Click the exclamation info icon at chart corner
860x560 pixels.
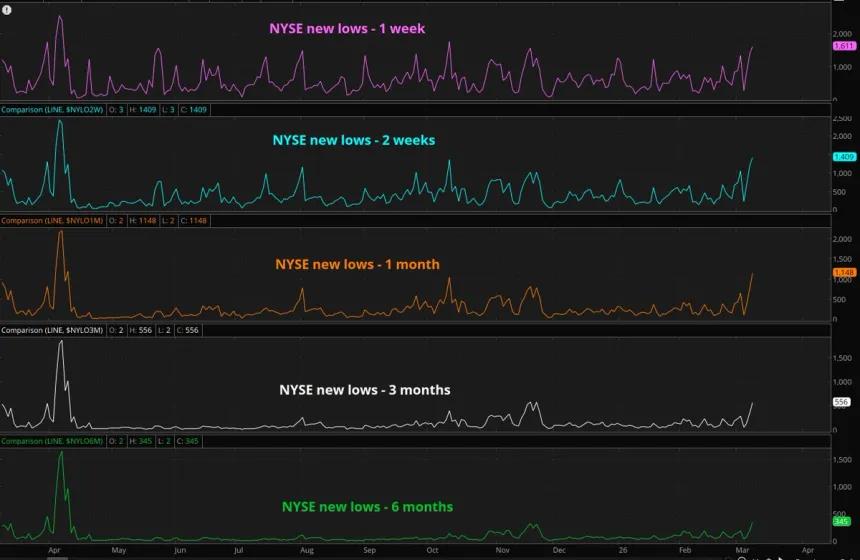point(7,10)
